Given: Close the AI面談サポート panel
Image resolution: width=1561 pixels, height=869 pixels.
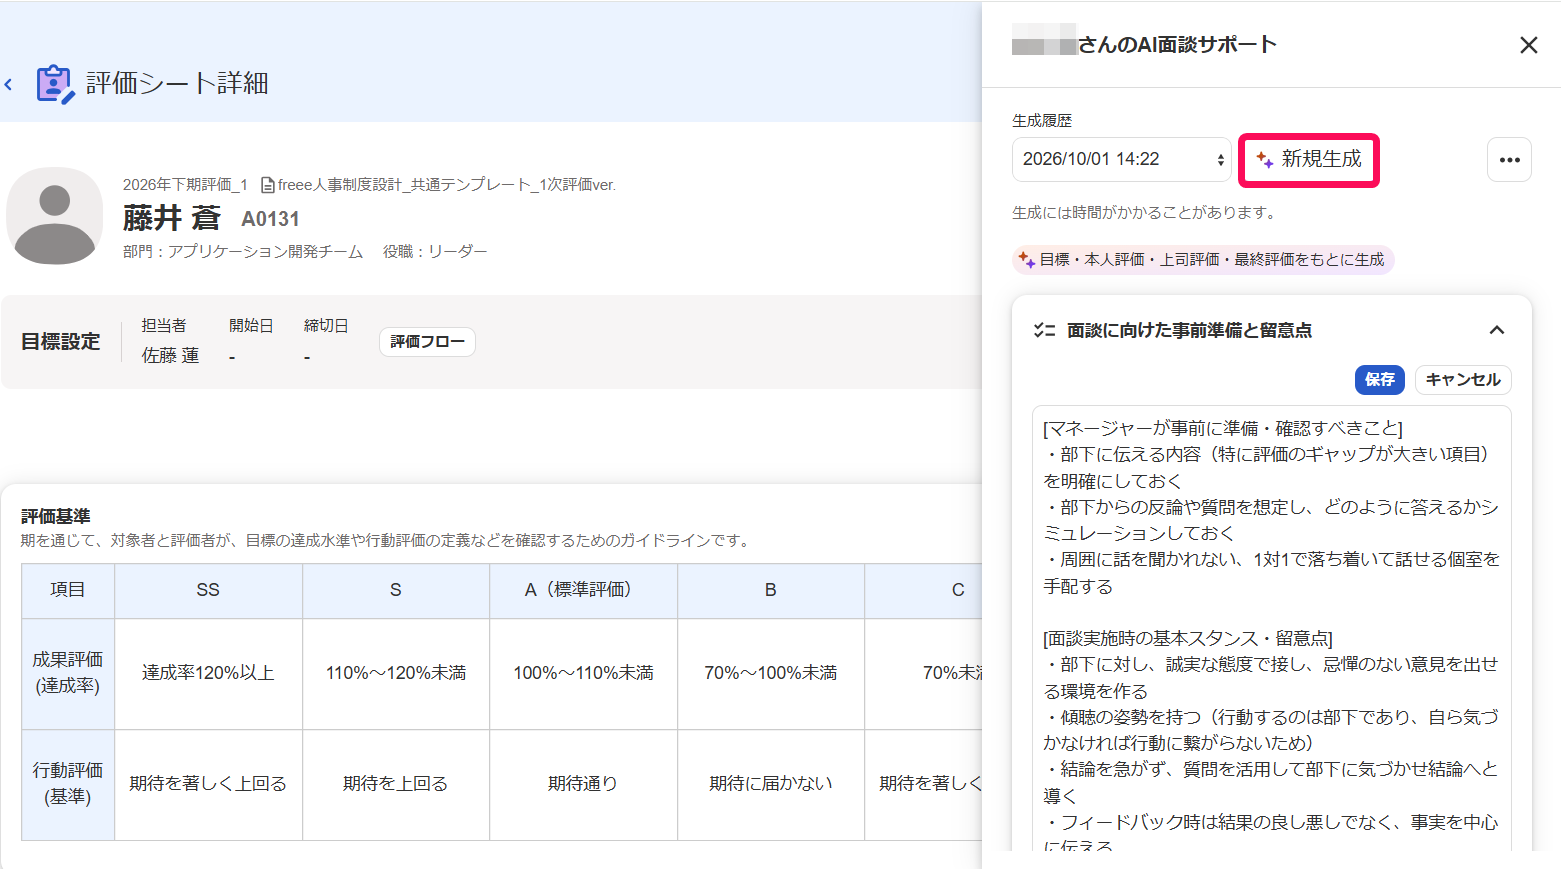Looking at the screenshot, I should [1528, 45].
